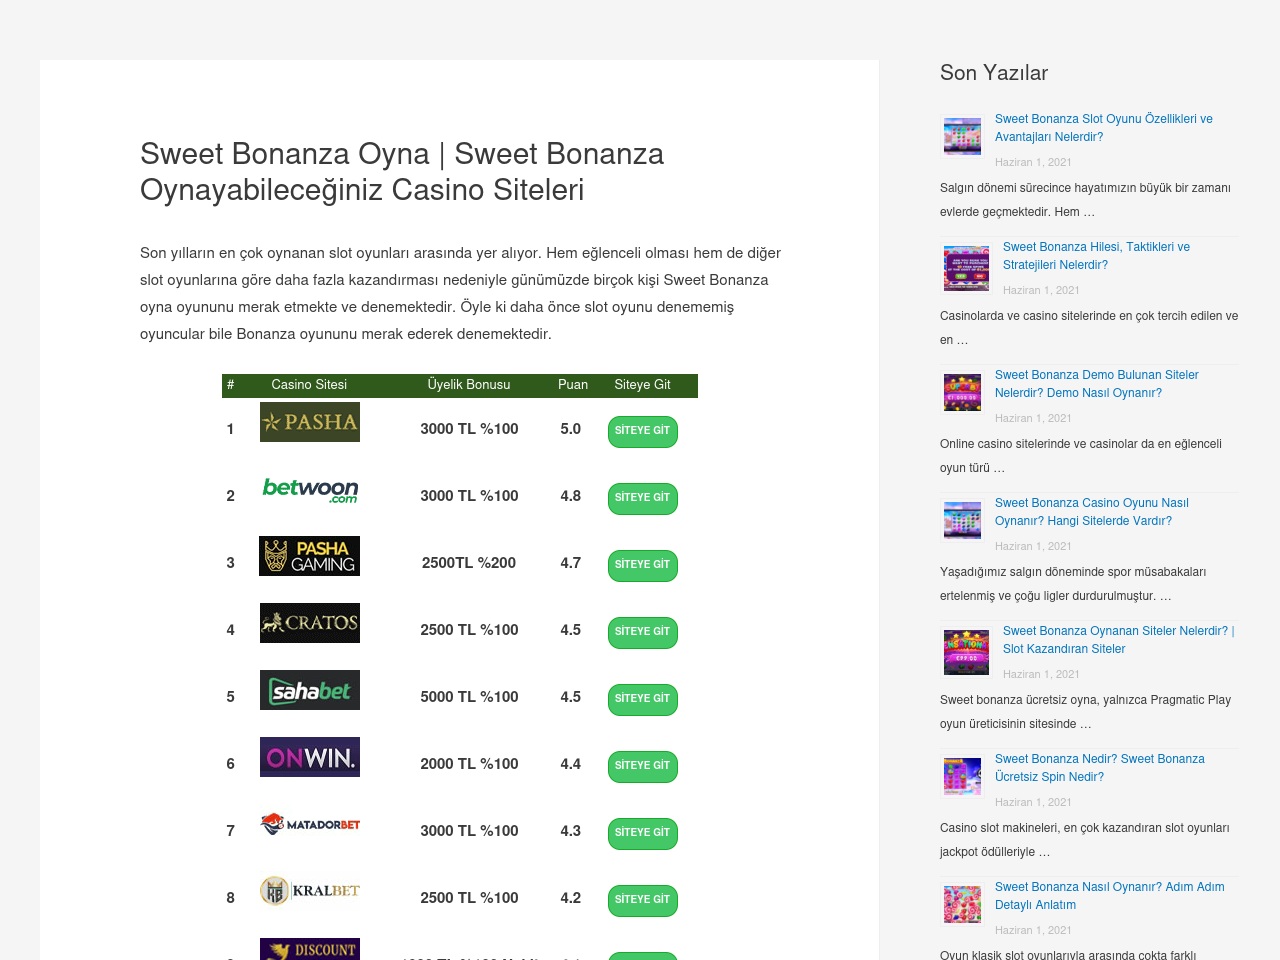Open Sweet Bonanza Oynanan Siteler Nelerdir link
This screenshot has height=960, width=1280.
tap(1119, 640)
